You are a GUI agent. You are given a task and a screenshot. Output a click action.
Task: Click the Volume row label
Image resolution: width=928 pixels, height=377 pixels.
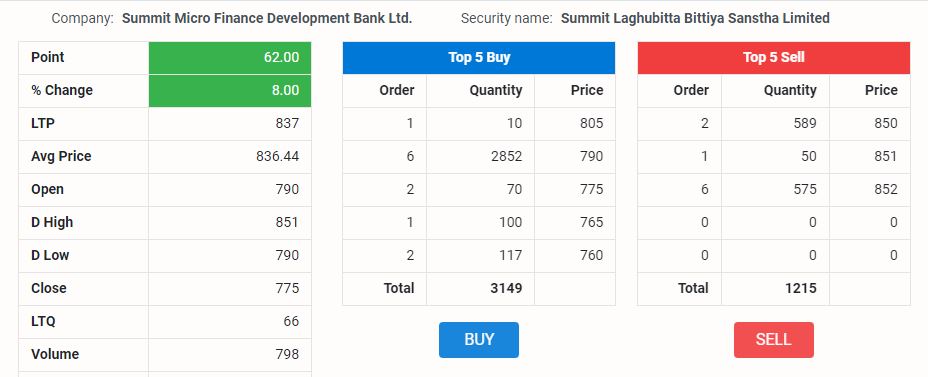[55, 354]
